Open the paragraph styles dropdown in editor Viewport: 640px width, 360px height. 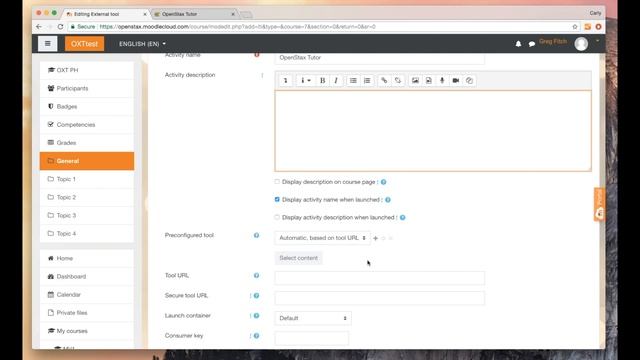pos(305,80)
